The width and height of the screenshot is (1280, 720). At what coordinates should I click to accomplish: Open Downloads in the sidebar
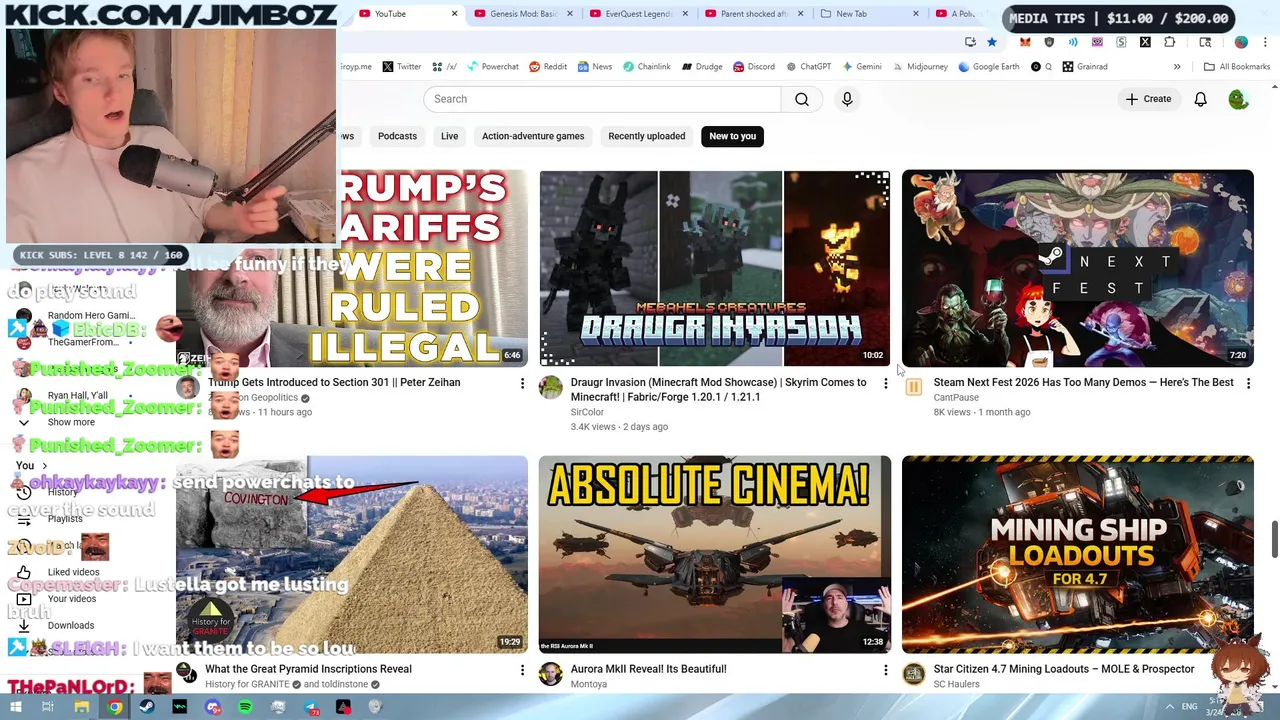tap(71, 625)
